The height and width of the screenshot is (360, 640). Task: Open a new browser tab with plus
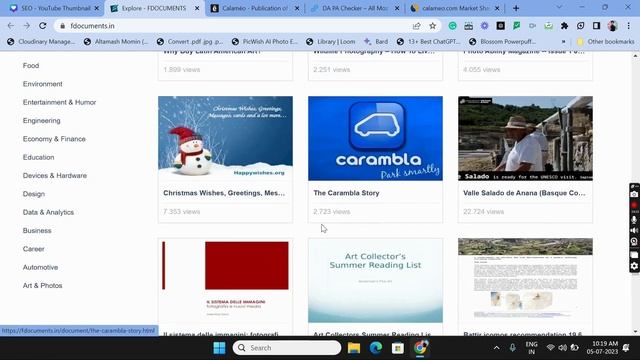[516, 8]
